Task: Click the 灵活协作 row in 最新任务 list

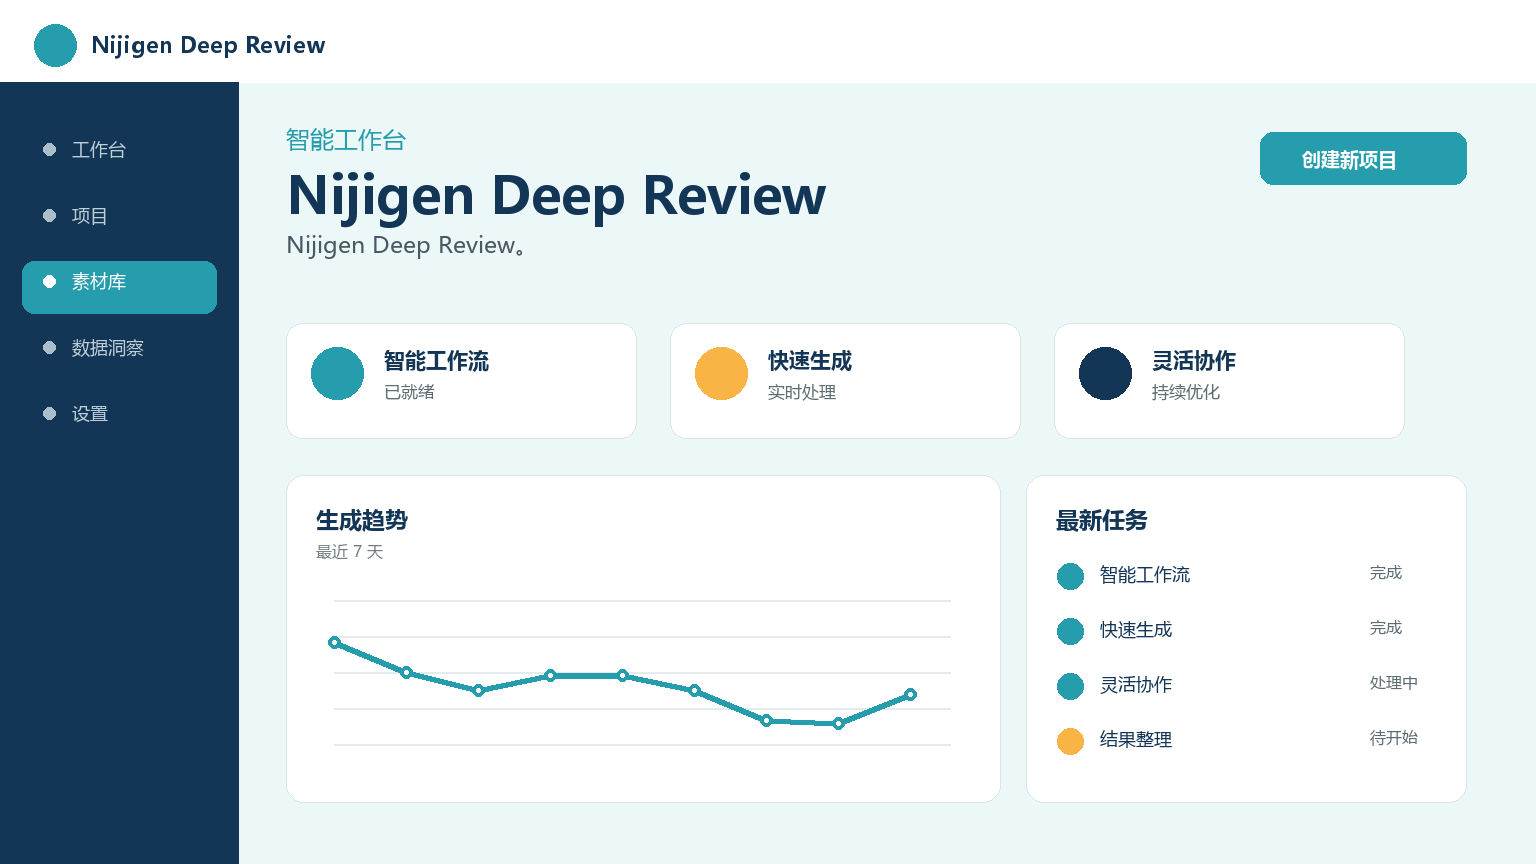Action: tap(1246, 685)
